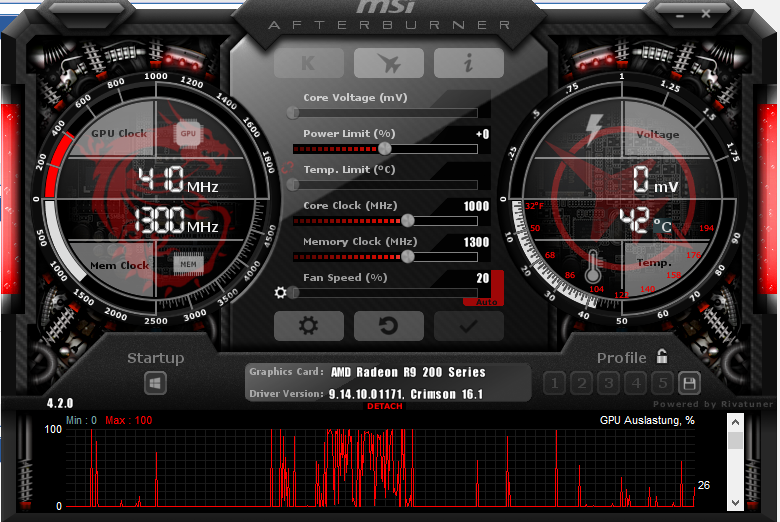Click scroll up arrow in monitor graph

click(x=735, y=422)
